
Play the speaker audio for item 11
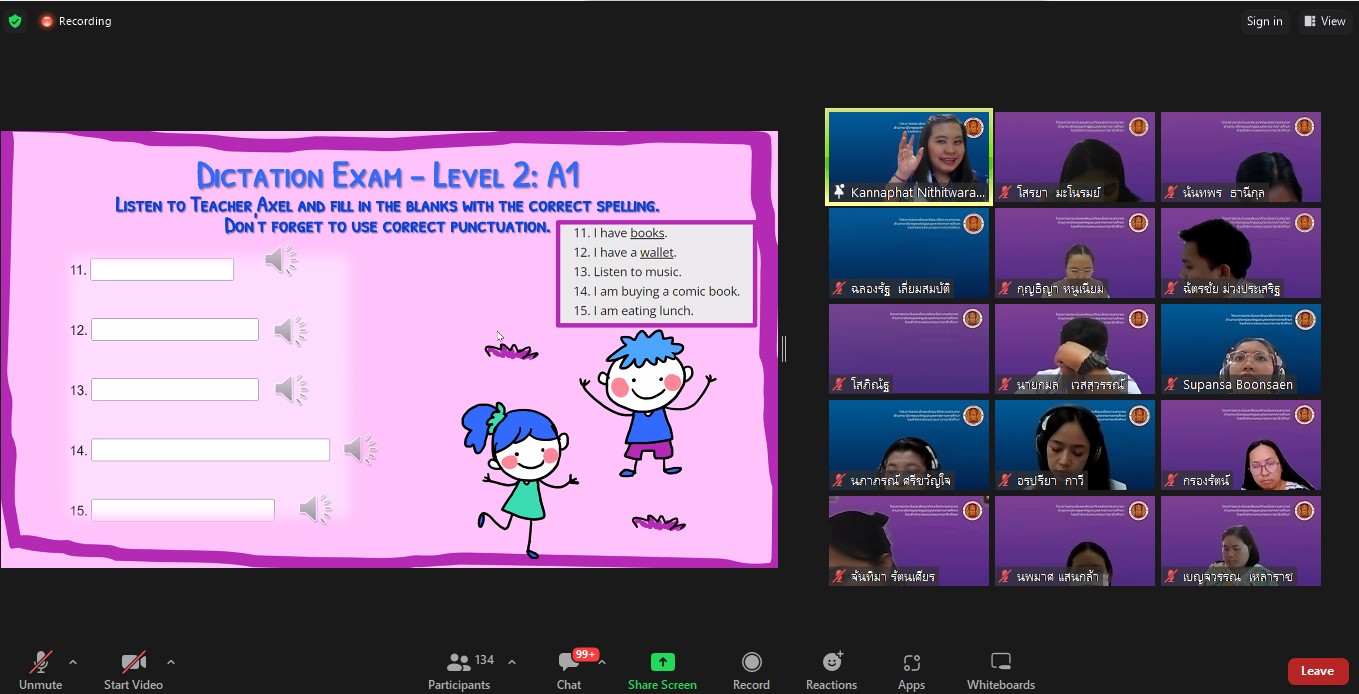(281, 261)
